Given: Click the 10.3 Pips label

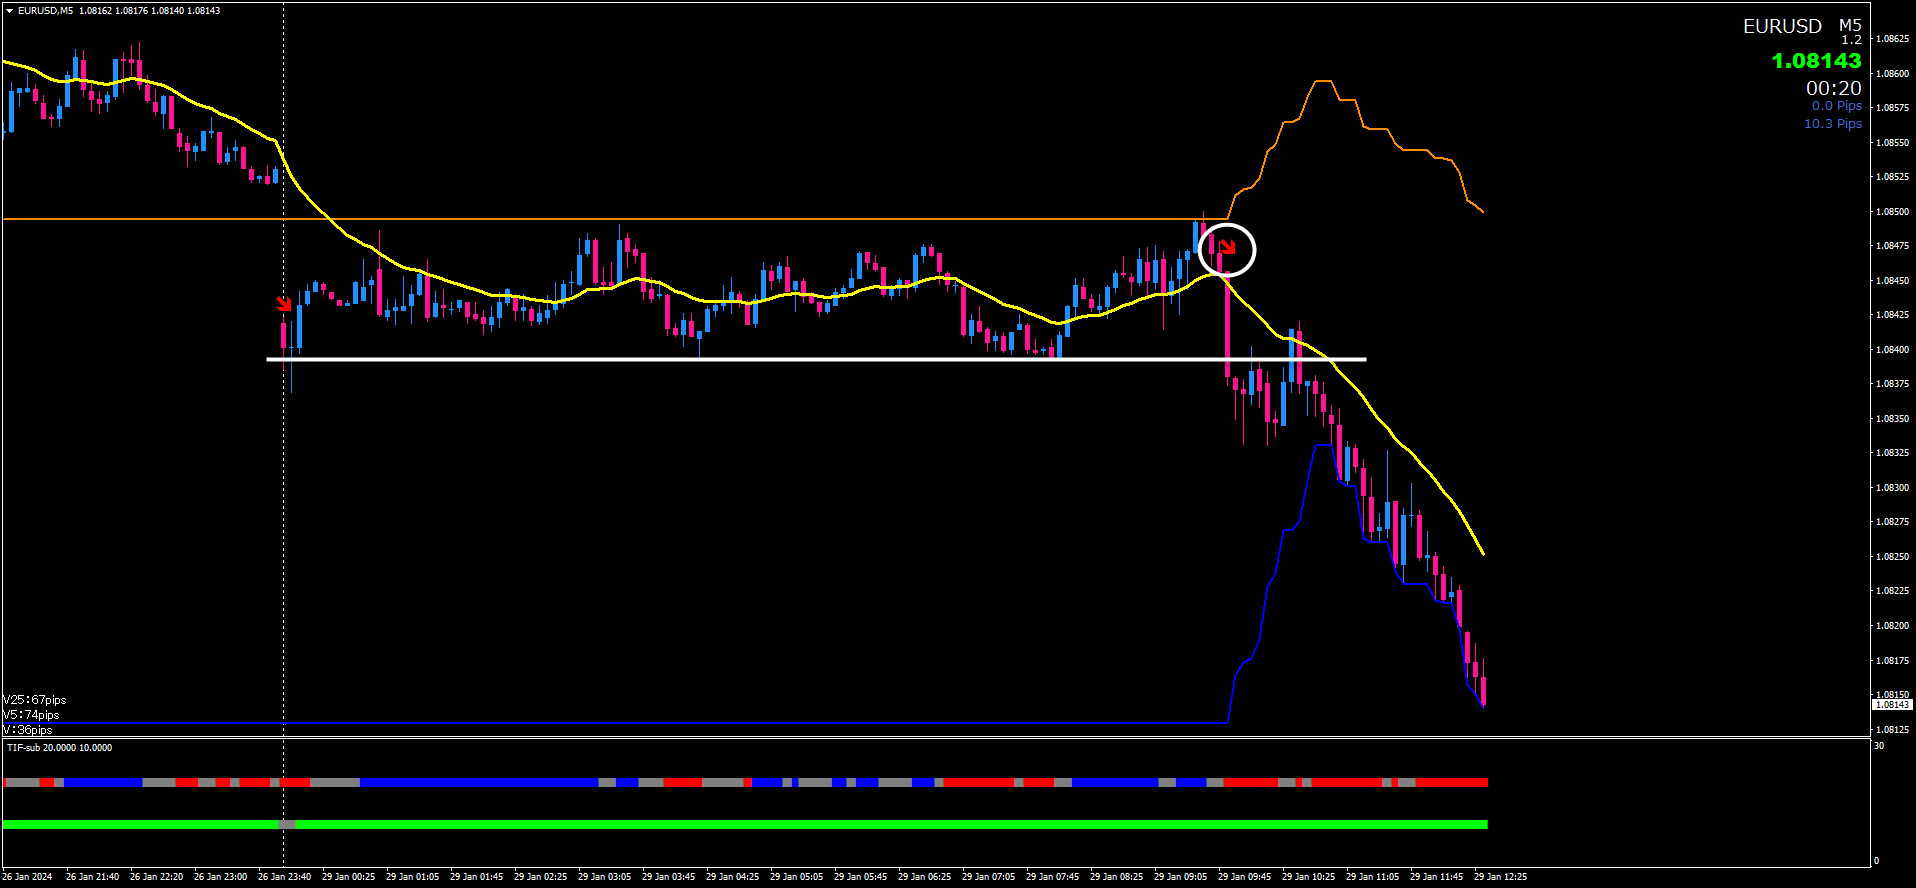Looking at the screenshot, I should [1833, 124].
